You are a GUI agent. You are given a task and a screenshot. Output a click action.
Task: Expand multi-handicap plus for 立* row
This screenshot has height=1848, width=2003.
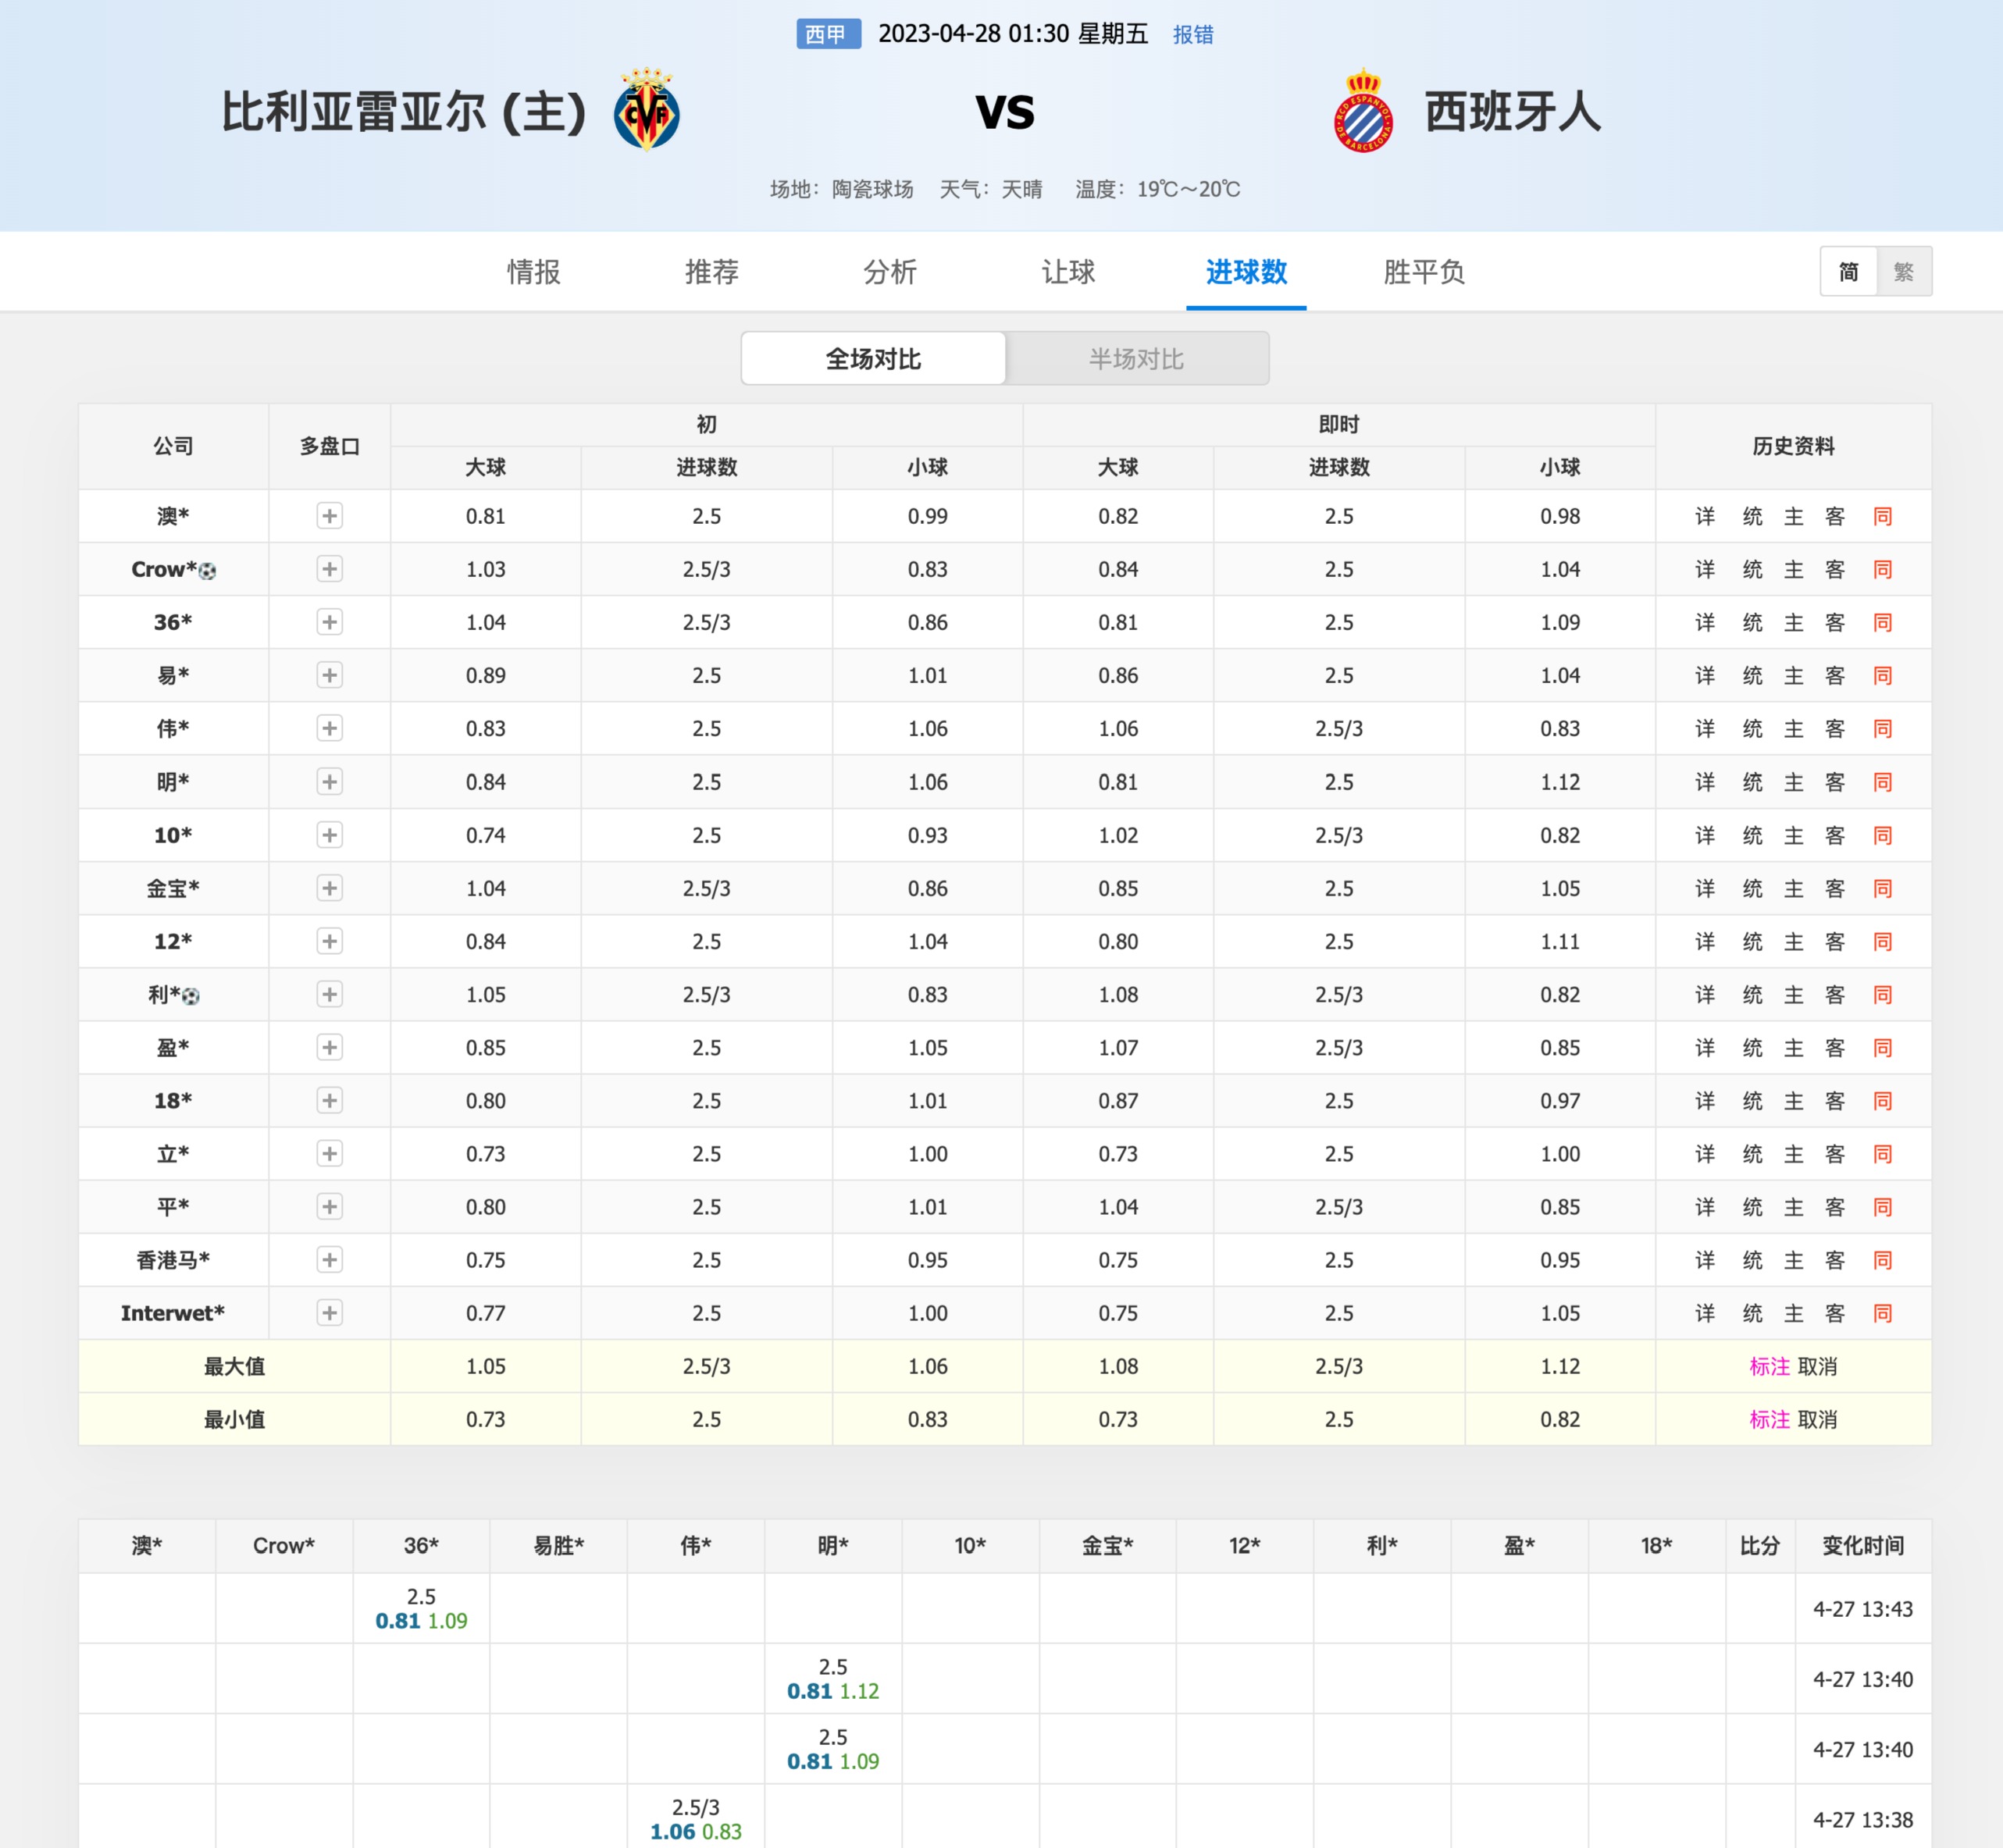[329, 1153]
